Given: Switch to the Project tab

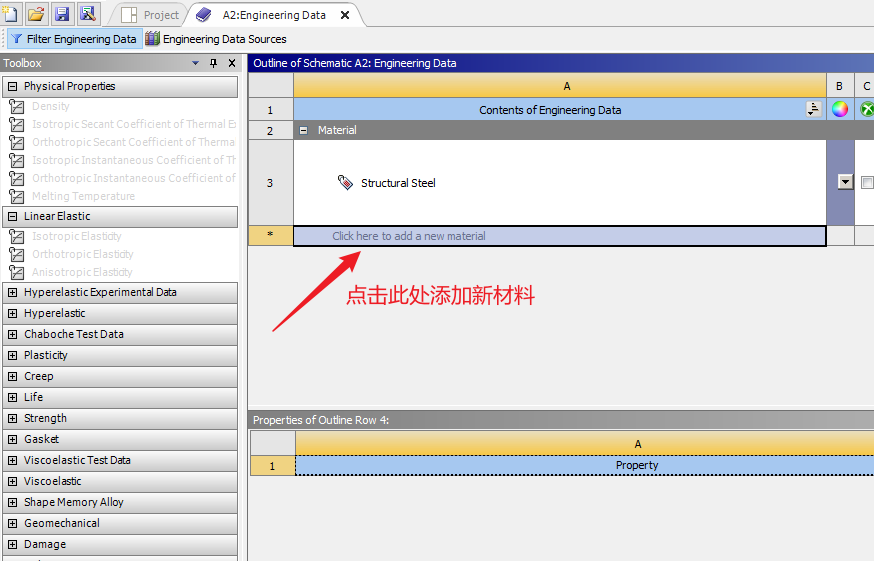Looking at the screenshot, I should tap(150, 15).
